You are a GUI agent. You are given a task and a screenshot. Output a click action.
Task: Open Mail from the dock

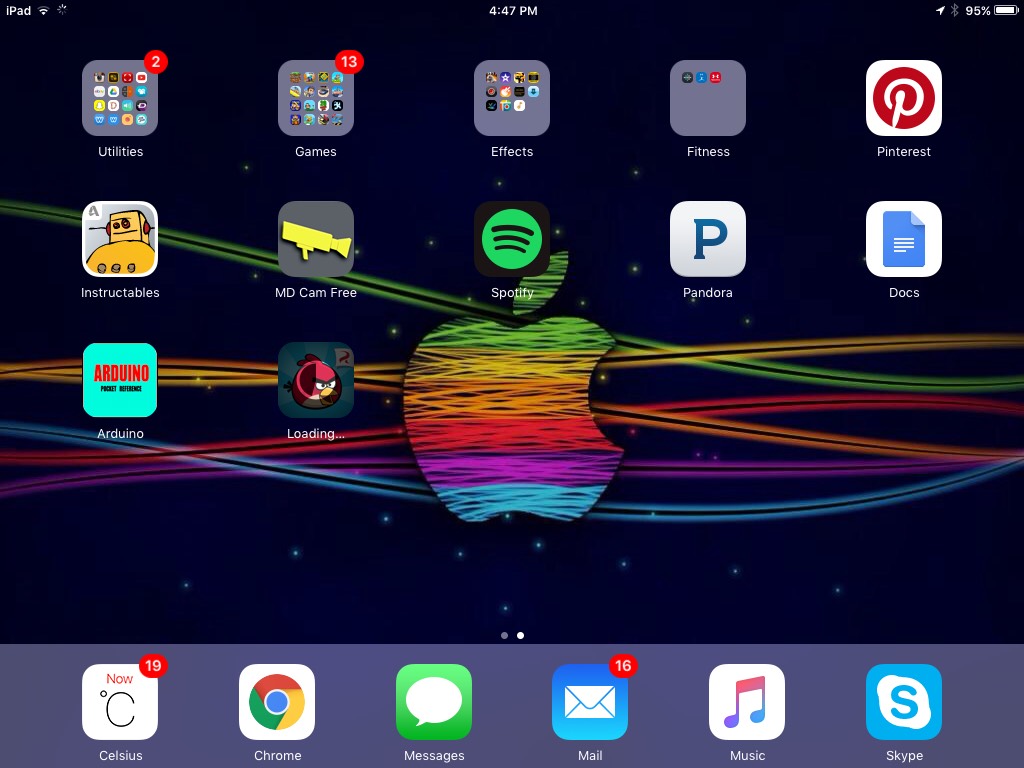(590, 702)
